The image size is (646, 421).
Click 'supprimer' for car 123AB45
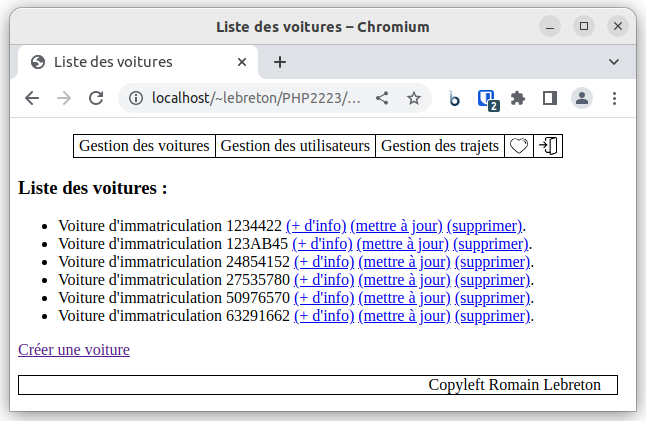point(491,244)
